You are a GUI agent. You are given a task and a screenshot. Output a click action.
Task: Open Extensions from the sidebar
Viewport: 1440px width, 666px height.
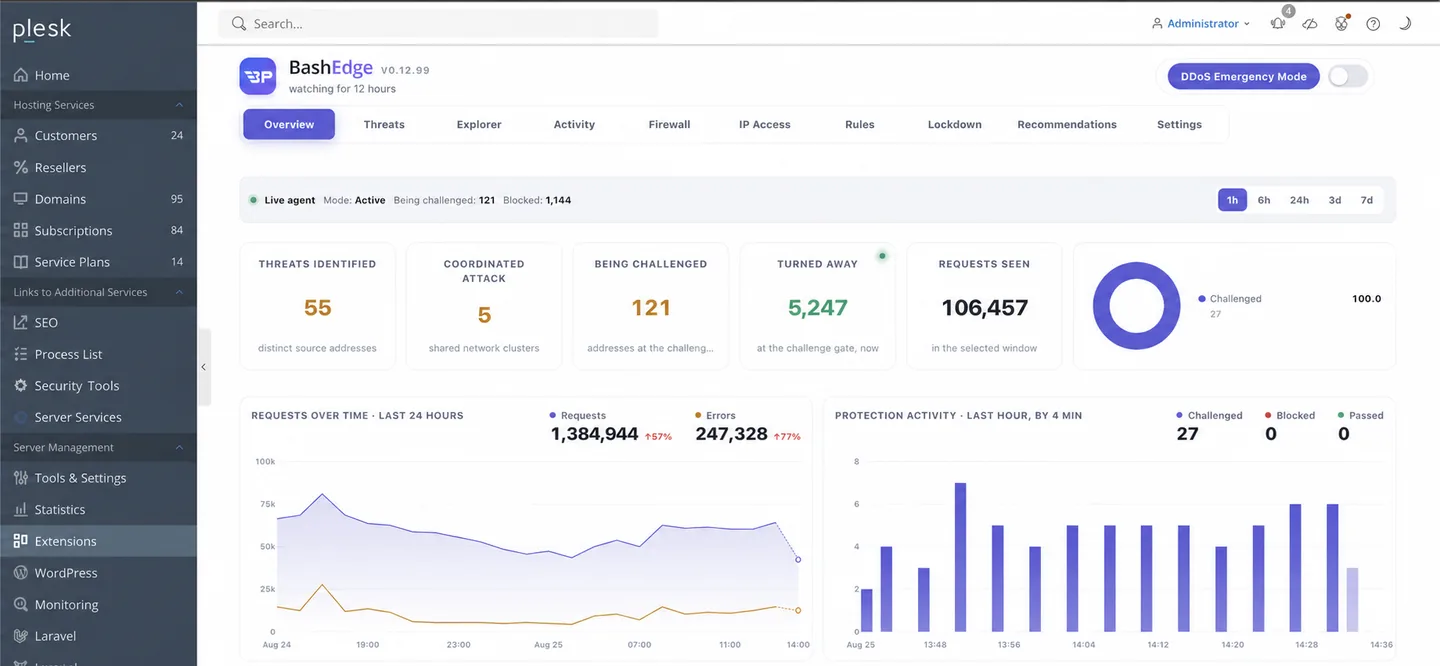coord(98,541)
